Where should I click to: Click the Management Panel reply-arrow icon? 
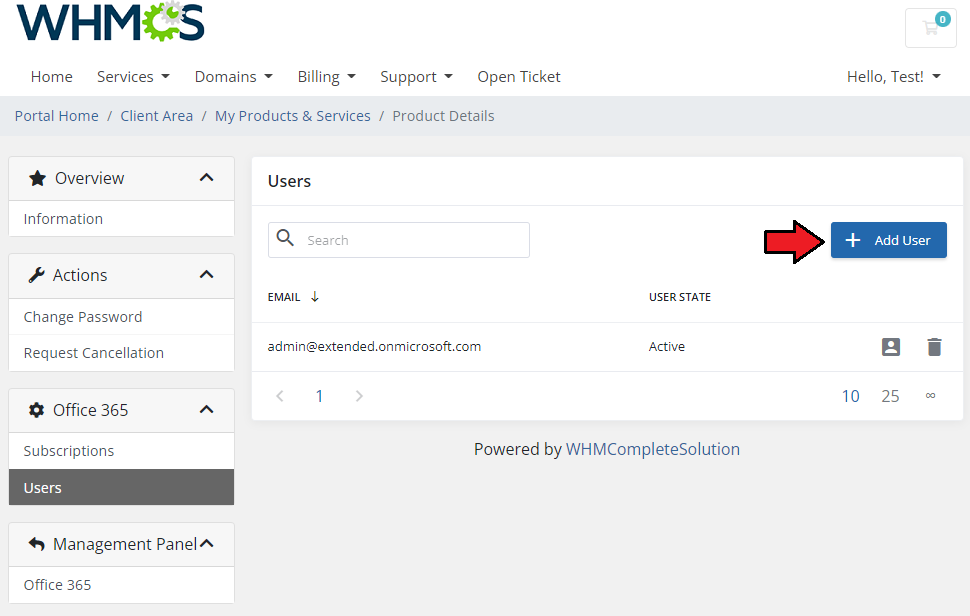pos(36,544)
